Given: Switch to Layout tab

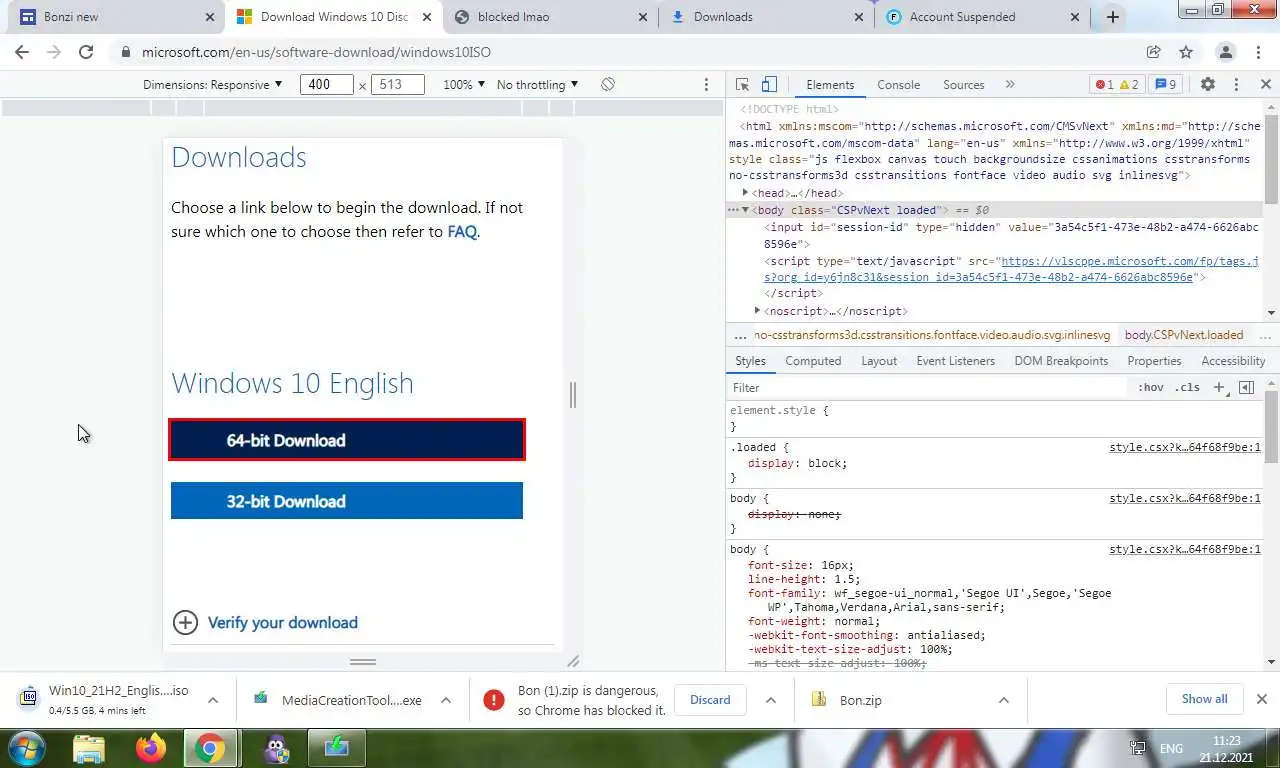Looking at the screenshot, I should click(x=879, y=361).
